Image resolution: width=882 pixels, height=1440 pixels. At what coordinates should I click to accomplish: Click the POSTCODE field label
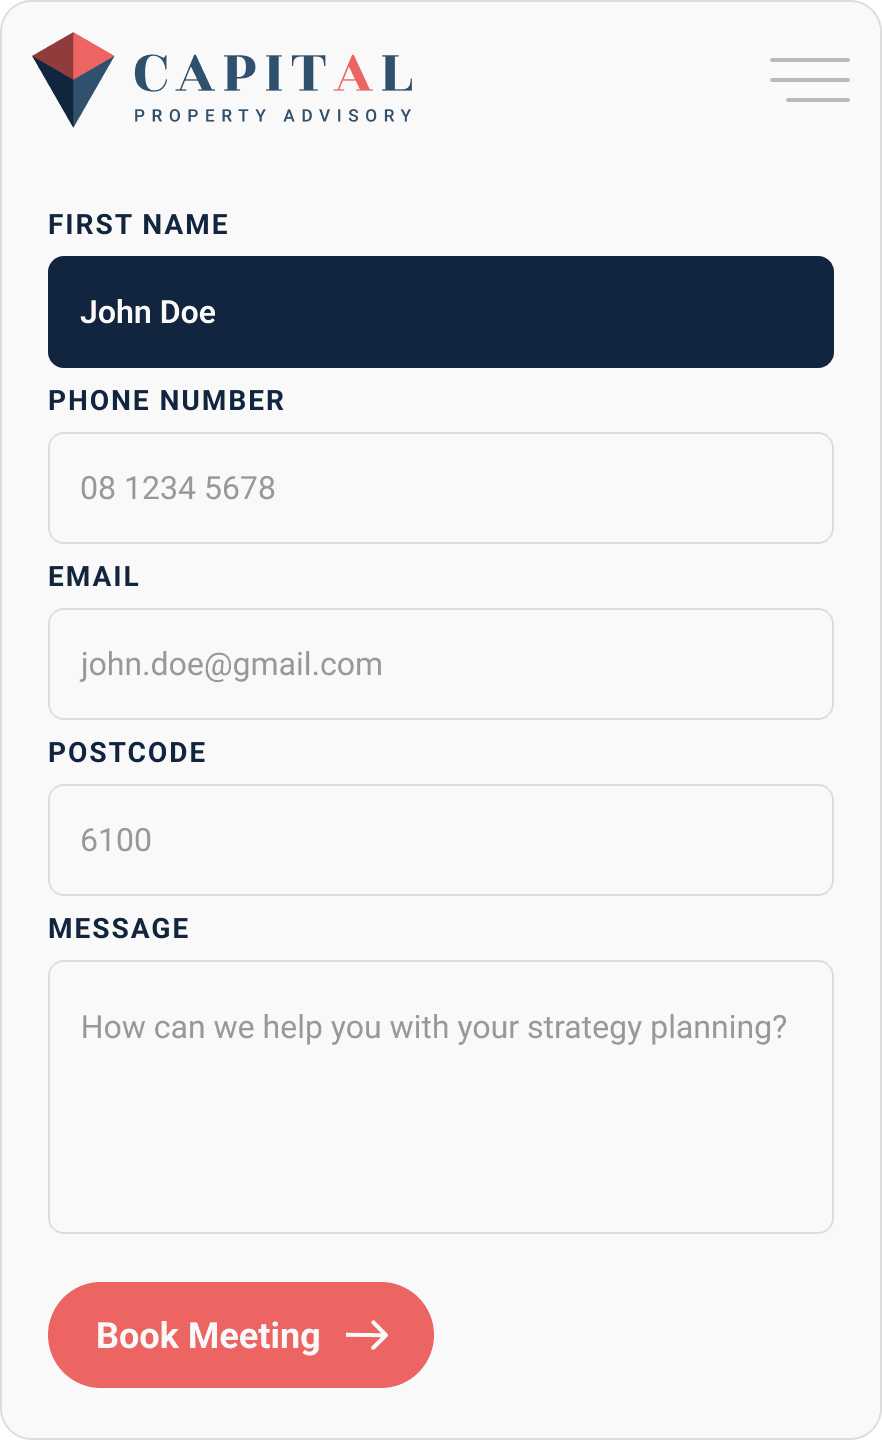coord(127,753)
